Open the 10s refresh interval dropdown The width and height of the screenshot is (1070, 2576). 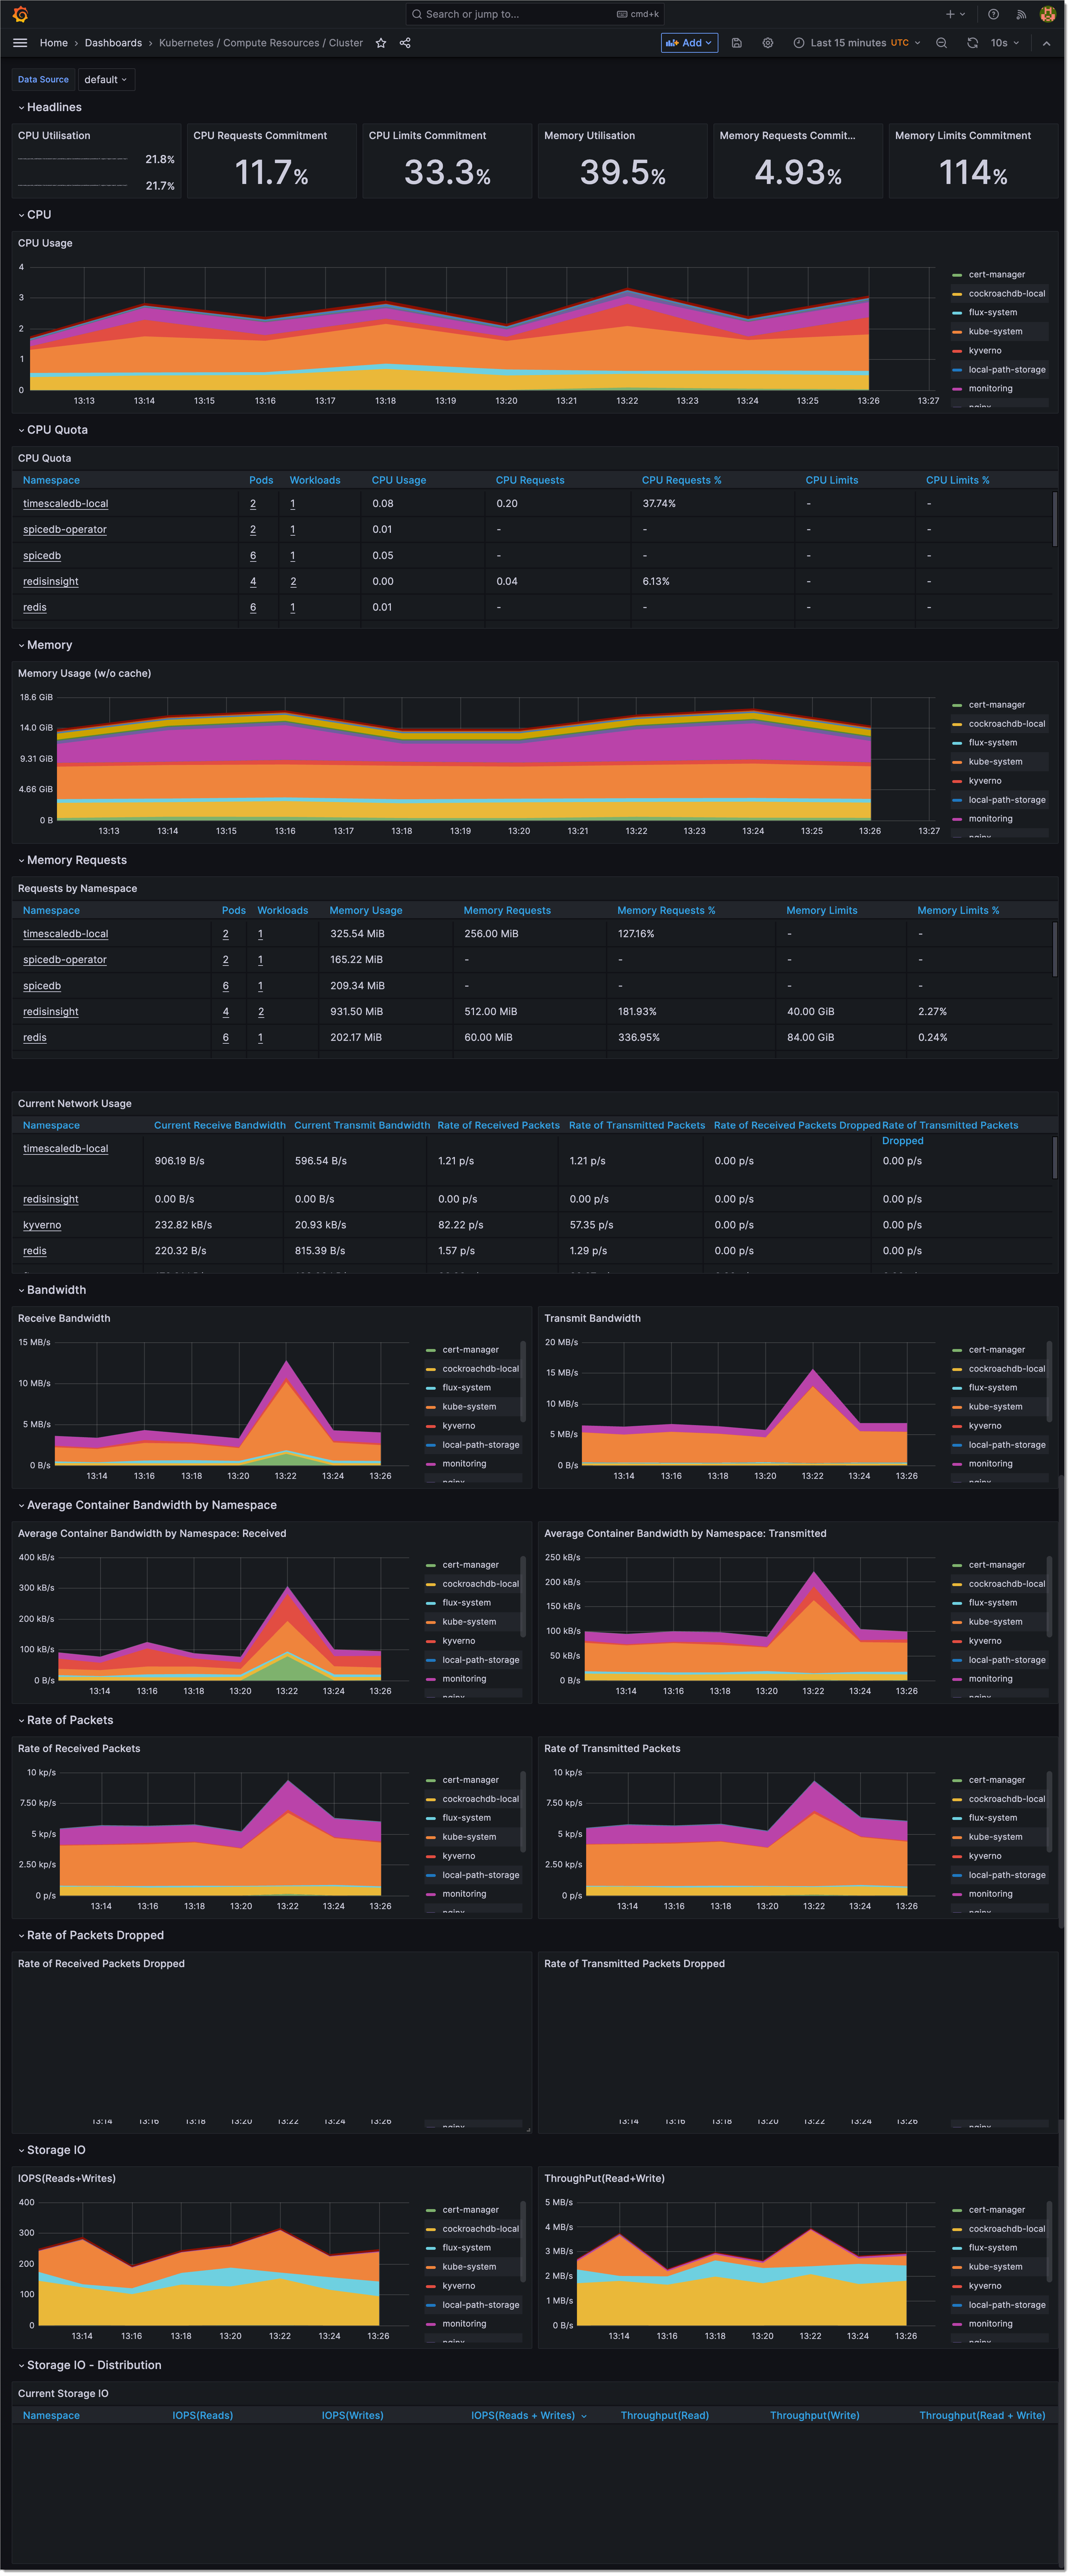pyautogui.click(x=1005, y=43)
